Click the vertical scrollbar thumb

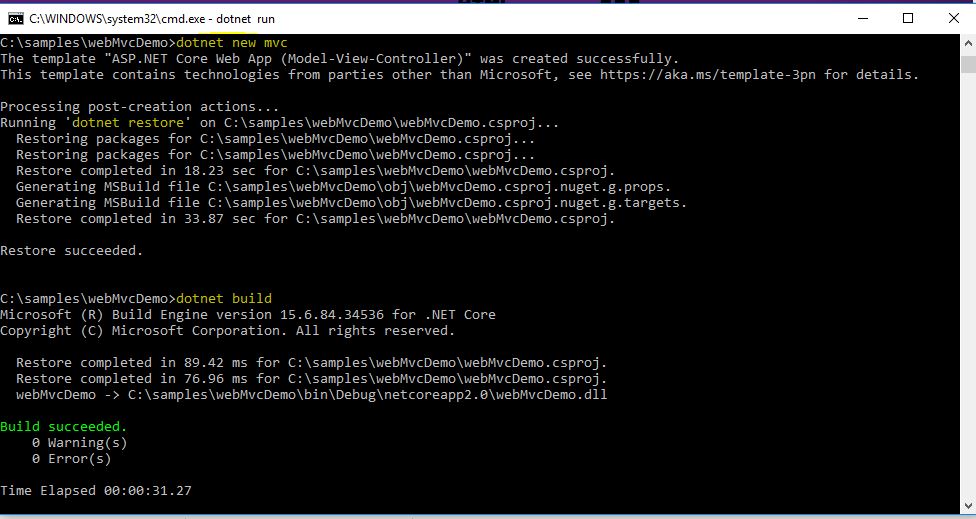[968, 65]
